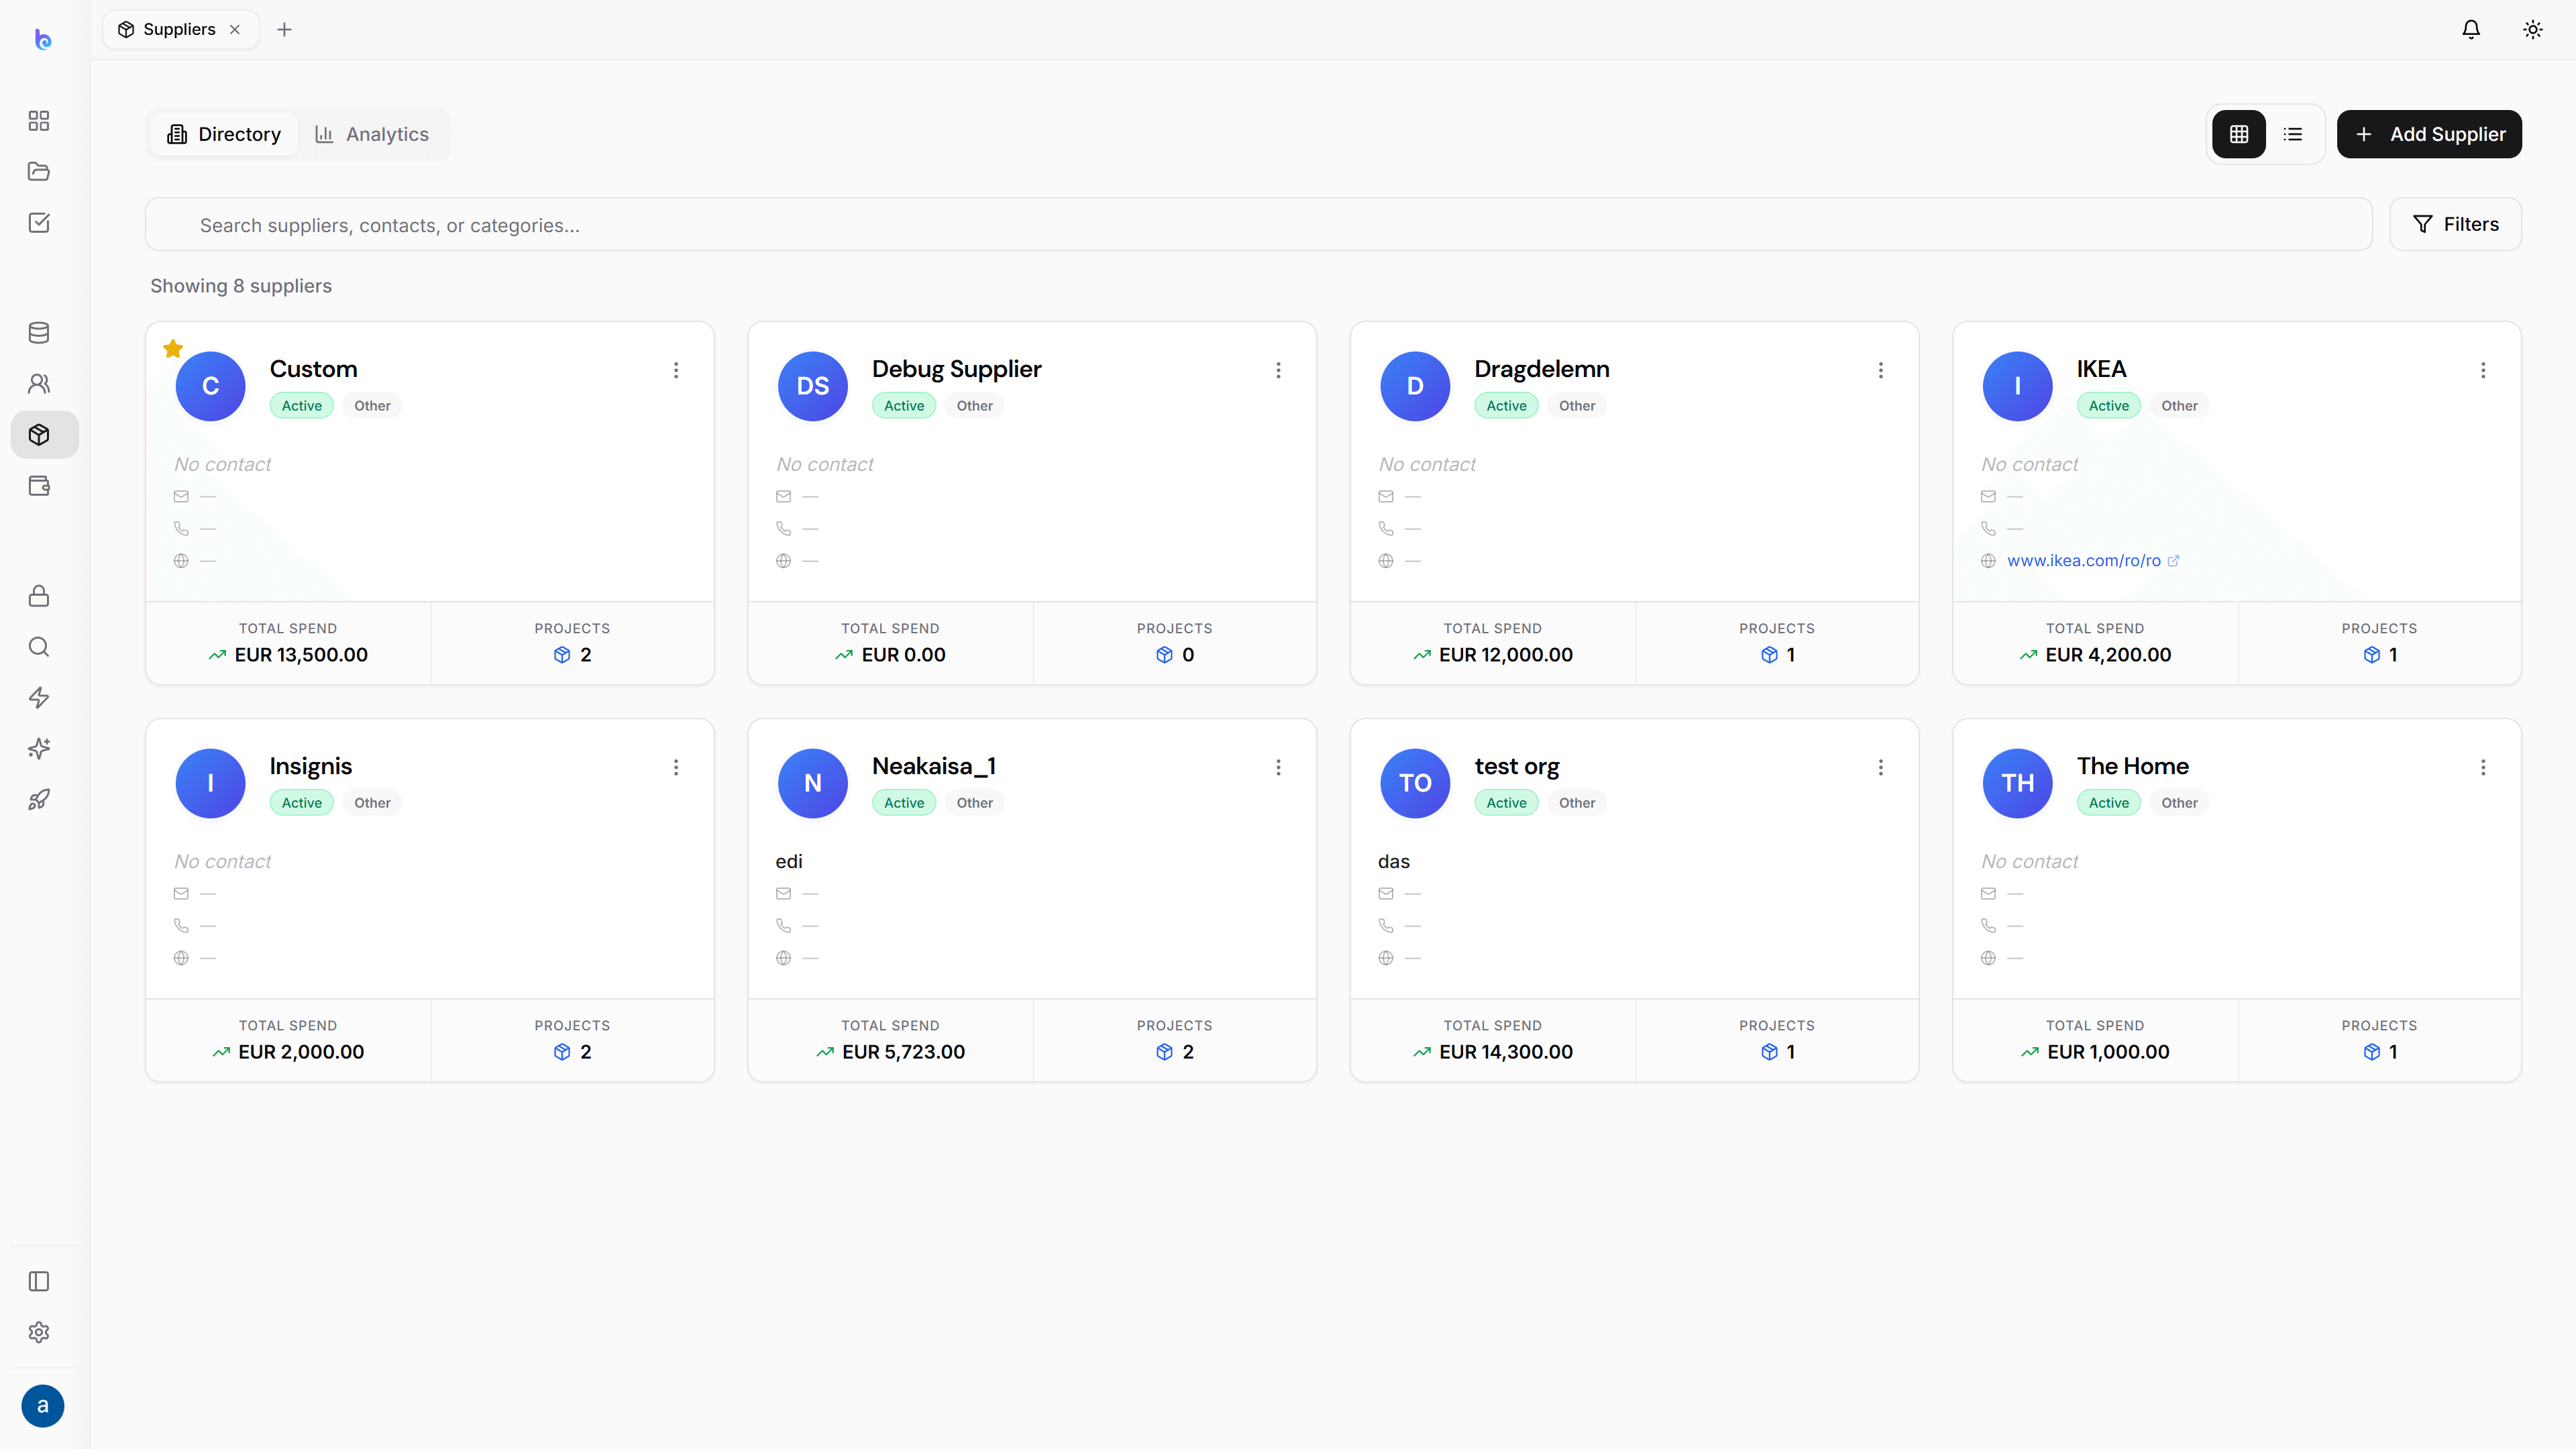The height and width of the screenshot is (1449, 2576).
Task: Open the Insignis supplier name
Action: tap(311, 766)
